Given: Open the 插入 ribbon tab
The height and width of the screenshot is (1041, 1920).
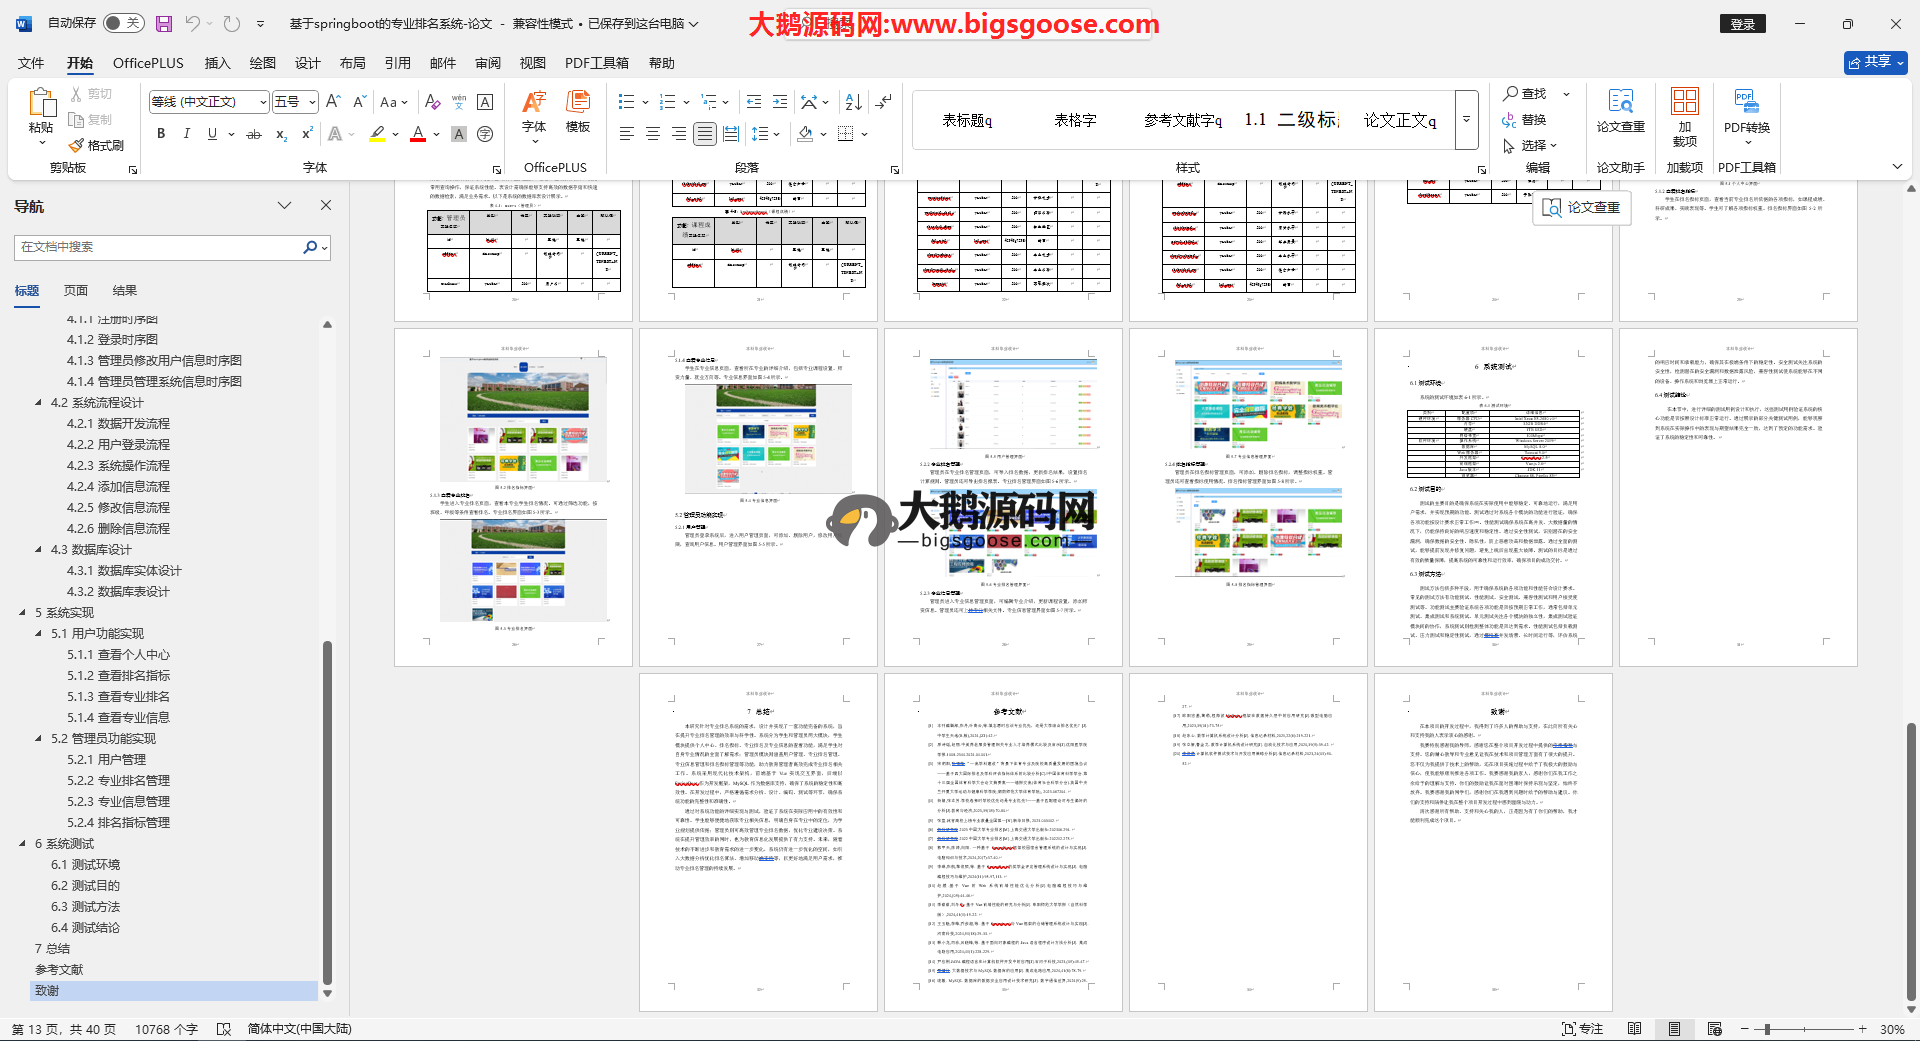Looking at the screenshot, I should [x=217, y=63].
